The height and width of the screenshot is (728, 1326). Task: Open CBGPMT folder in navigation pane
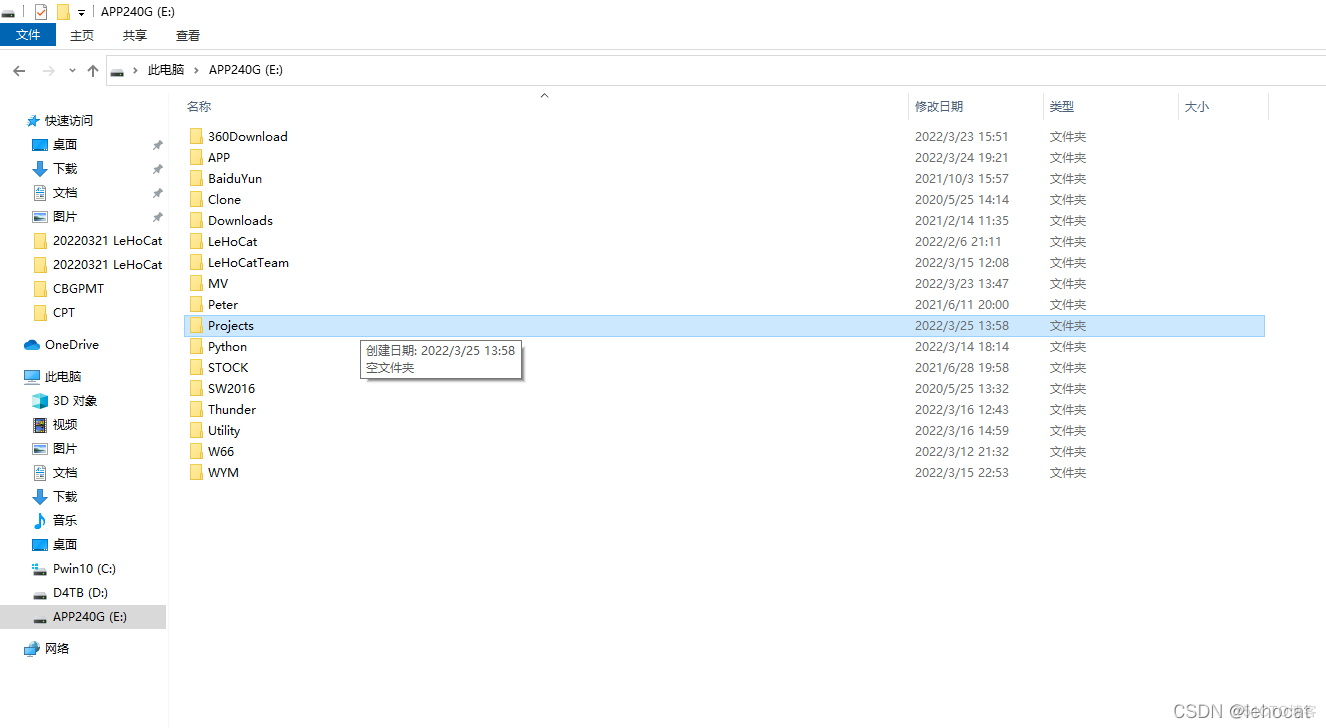[78, 288]
